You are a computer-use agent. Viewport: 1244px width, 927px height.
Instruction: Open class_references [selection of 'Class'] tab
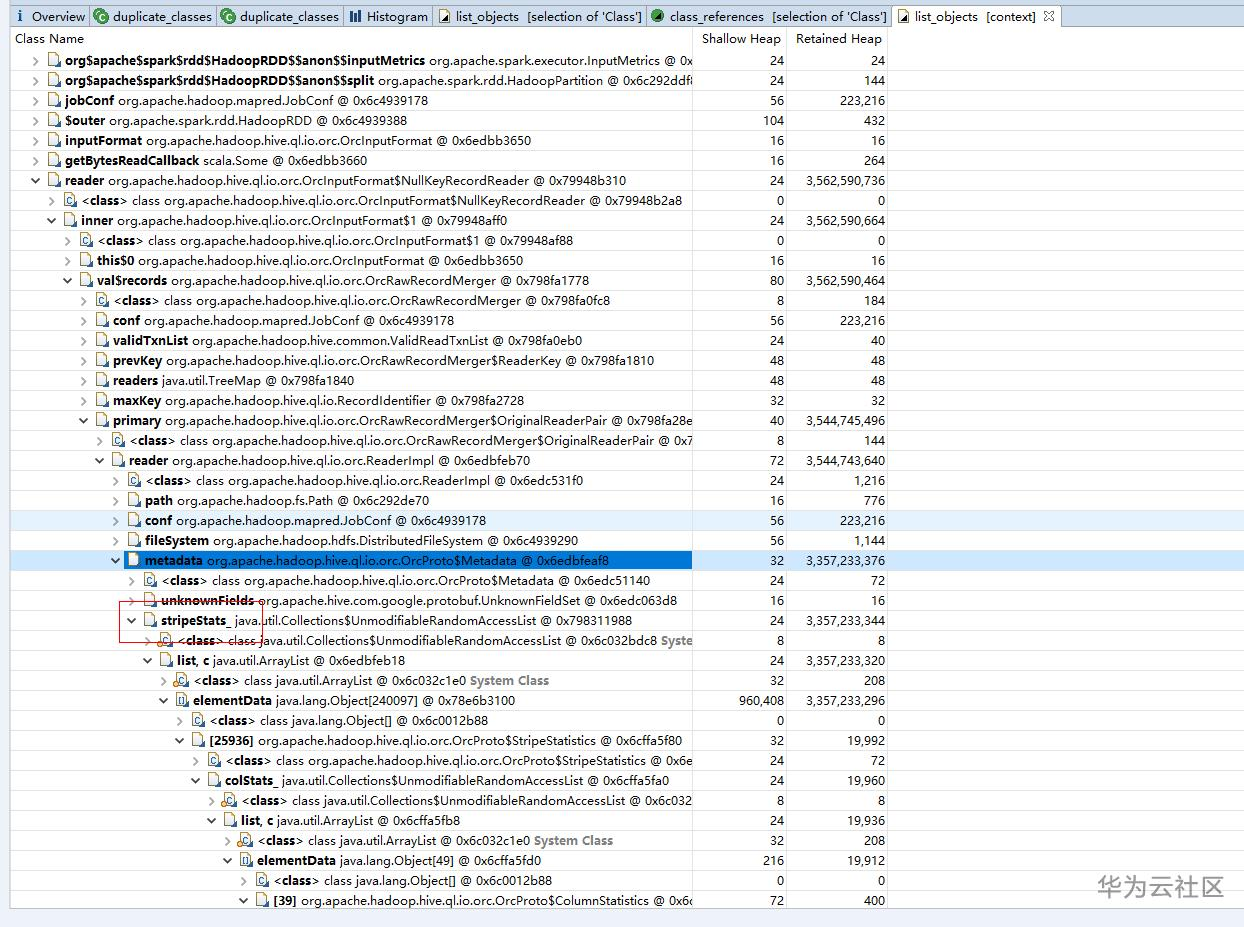768,16
